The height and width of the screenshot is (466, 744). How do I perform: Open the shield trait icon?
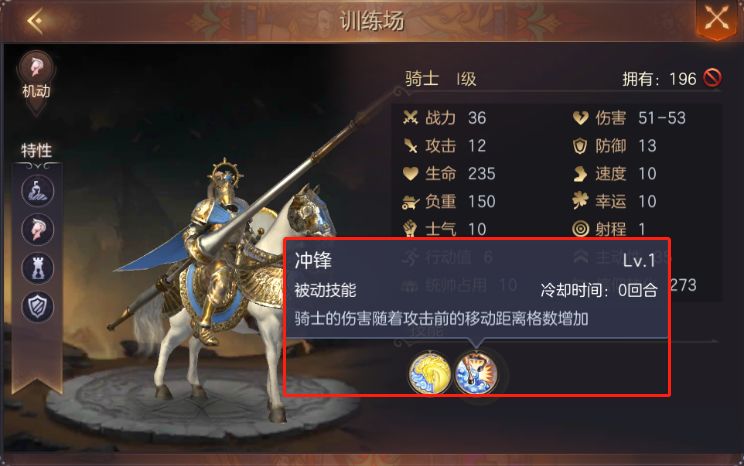click(37, 307)
